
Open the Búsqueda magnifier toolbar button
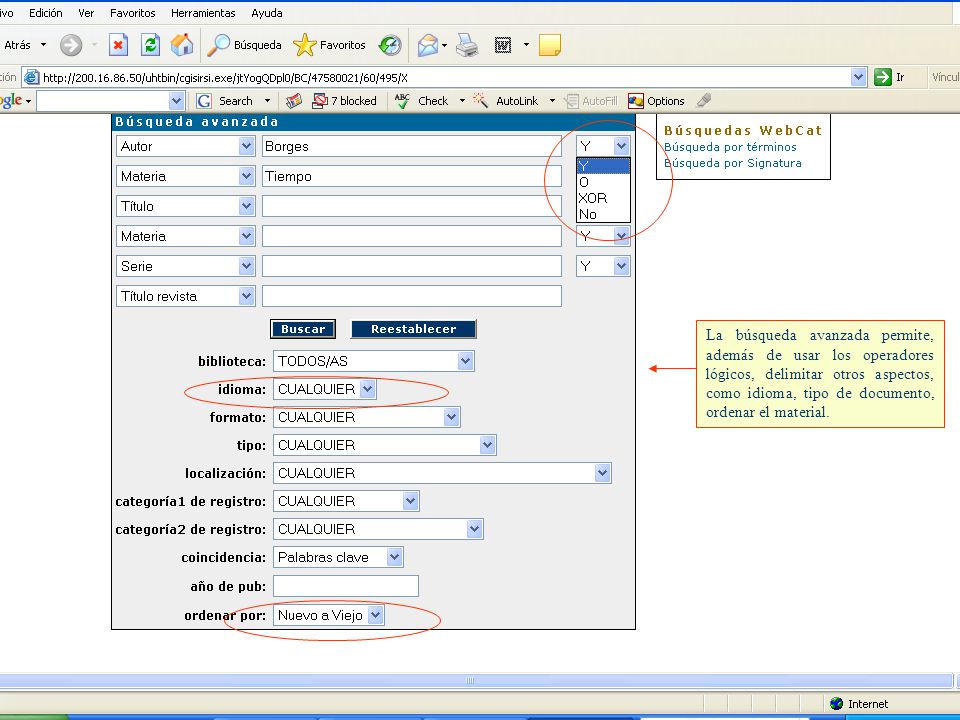point(244,45)
